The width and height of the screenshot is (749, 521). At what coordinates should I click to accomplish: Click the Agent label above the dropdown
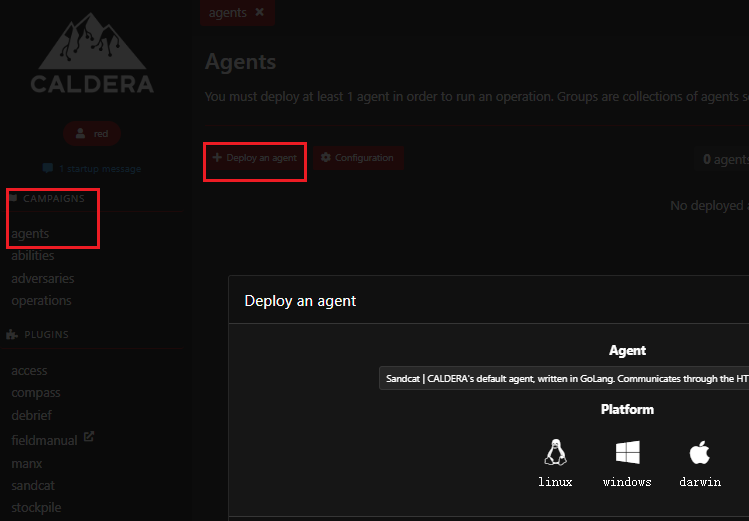(627, 351)
